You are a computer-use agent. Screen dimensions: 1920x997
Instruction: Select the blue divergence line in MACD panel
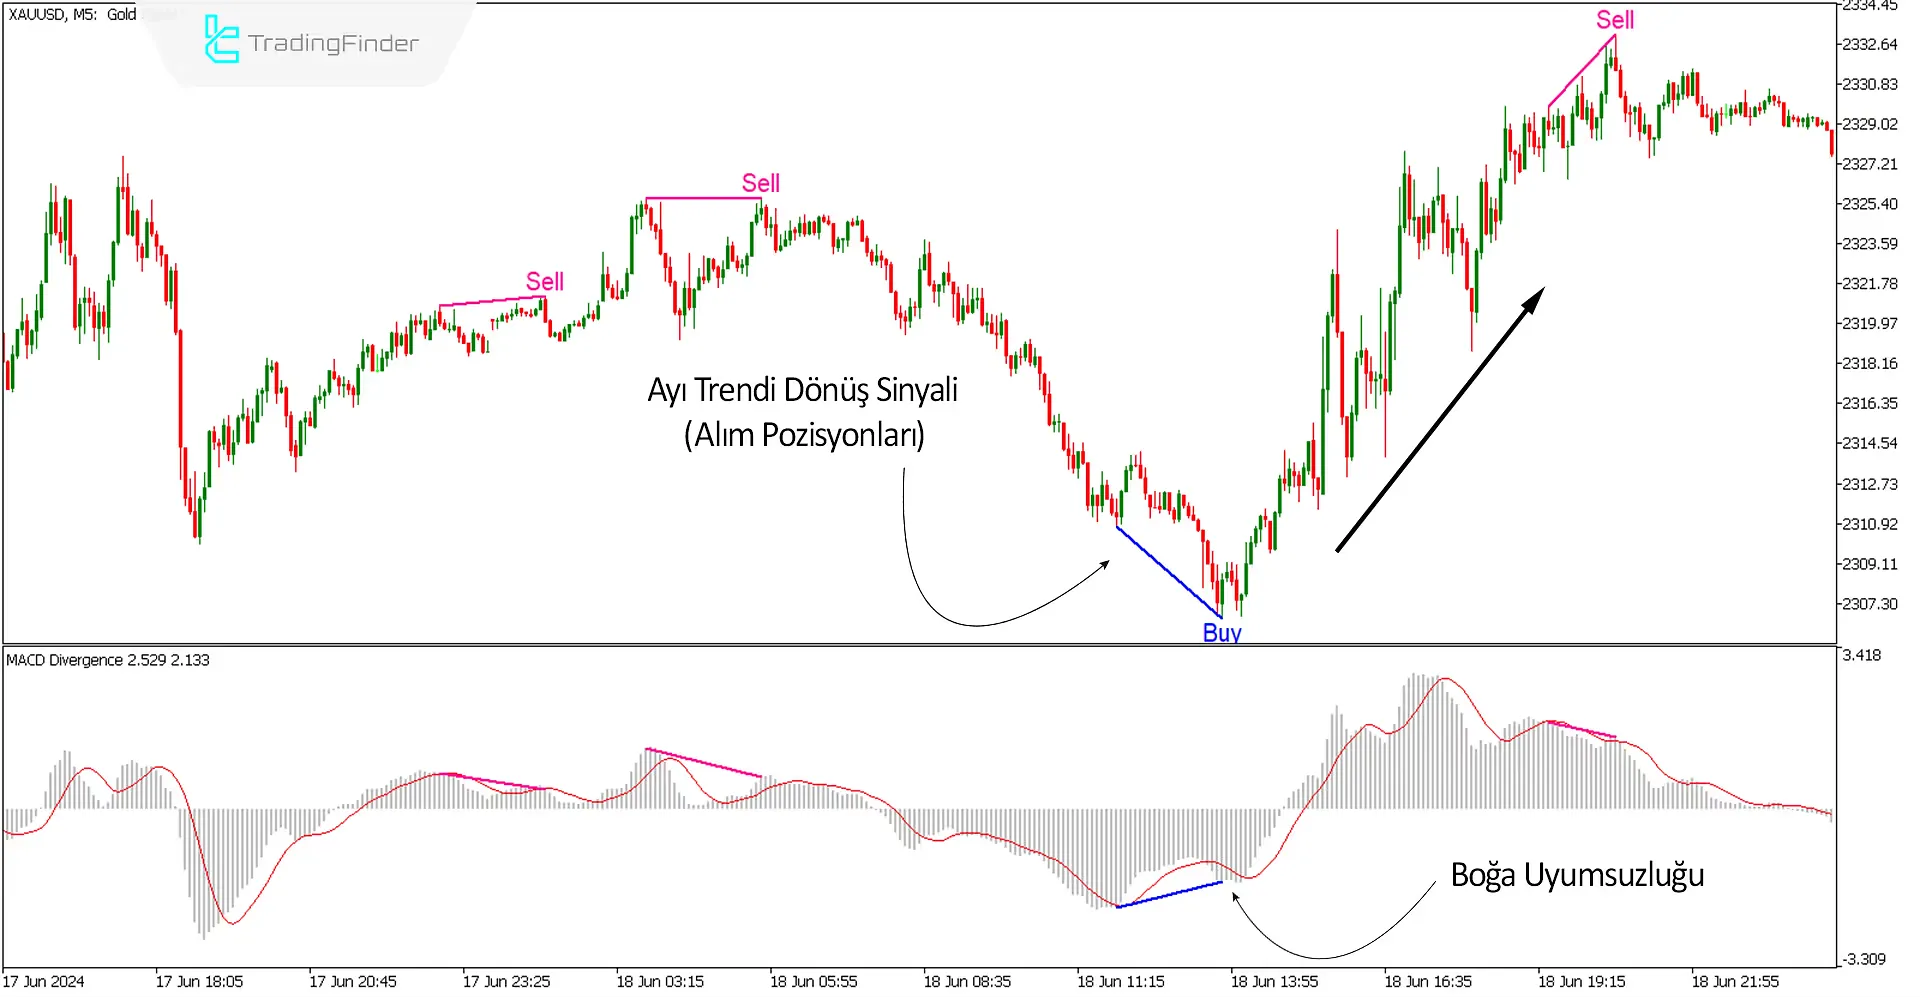pyautogui.click(x=1169, y=895)
